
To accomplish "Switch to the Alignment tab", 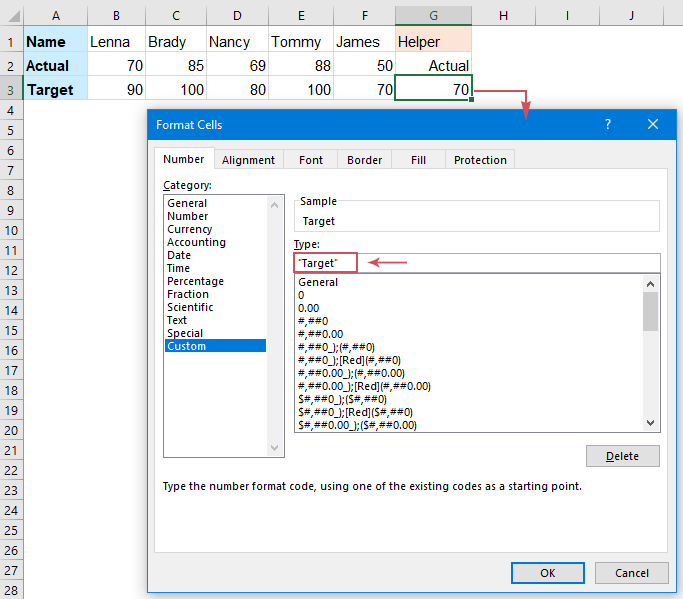I will 248,160.
